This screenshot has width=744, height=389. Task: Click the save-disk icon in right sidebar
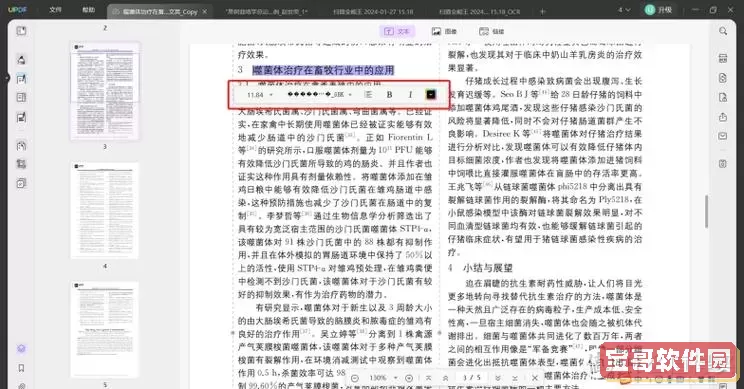pos(723,164)
